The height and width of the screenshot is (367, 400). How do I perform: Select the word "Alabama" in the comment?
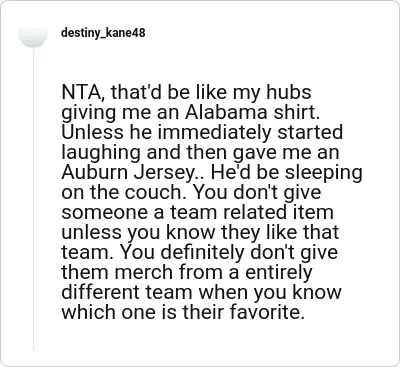[x=226, y=112]
